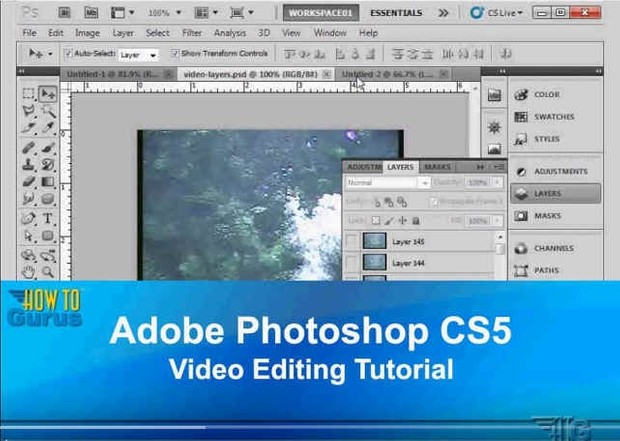Viewport: 620px width, 441px height.
Task: Select the Hand tool
Action: [x=28, y=272]
